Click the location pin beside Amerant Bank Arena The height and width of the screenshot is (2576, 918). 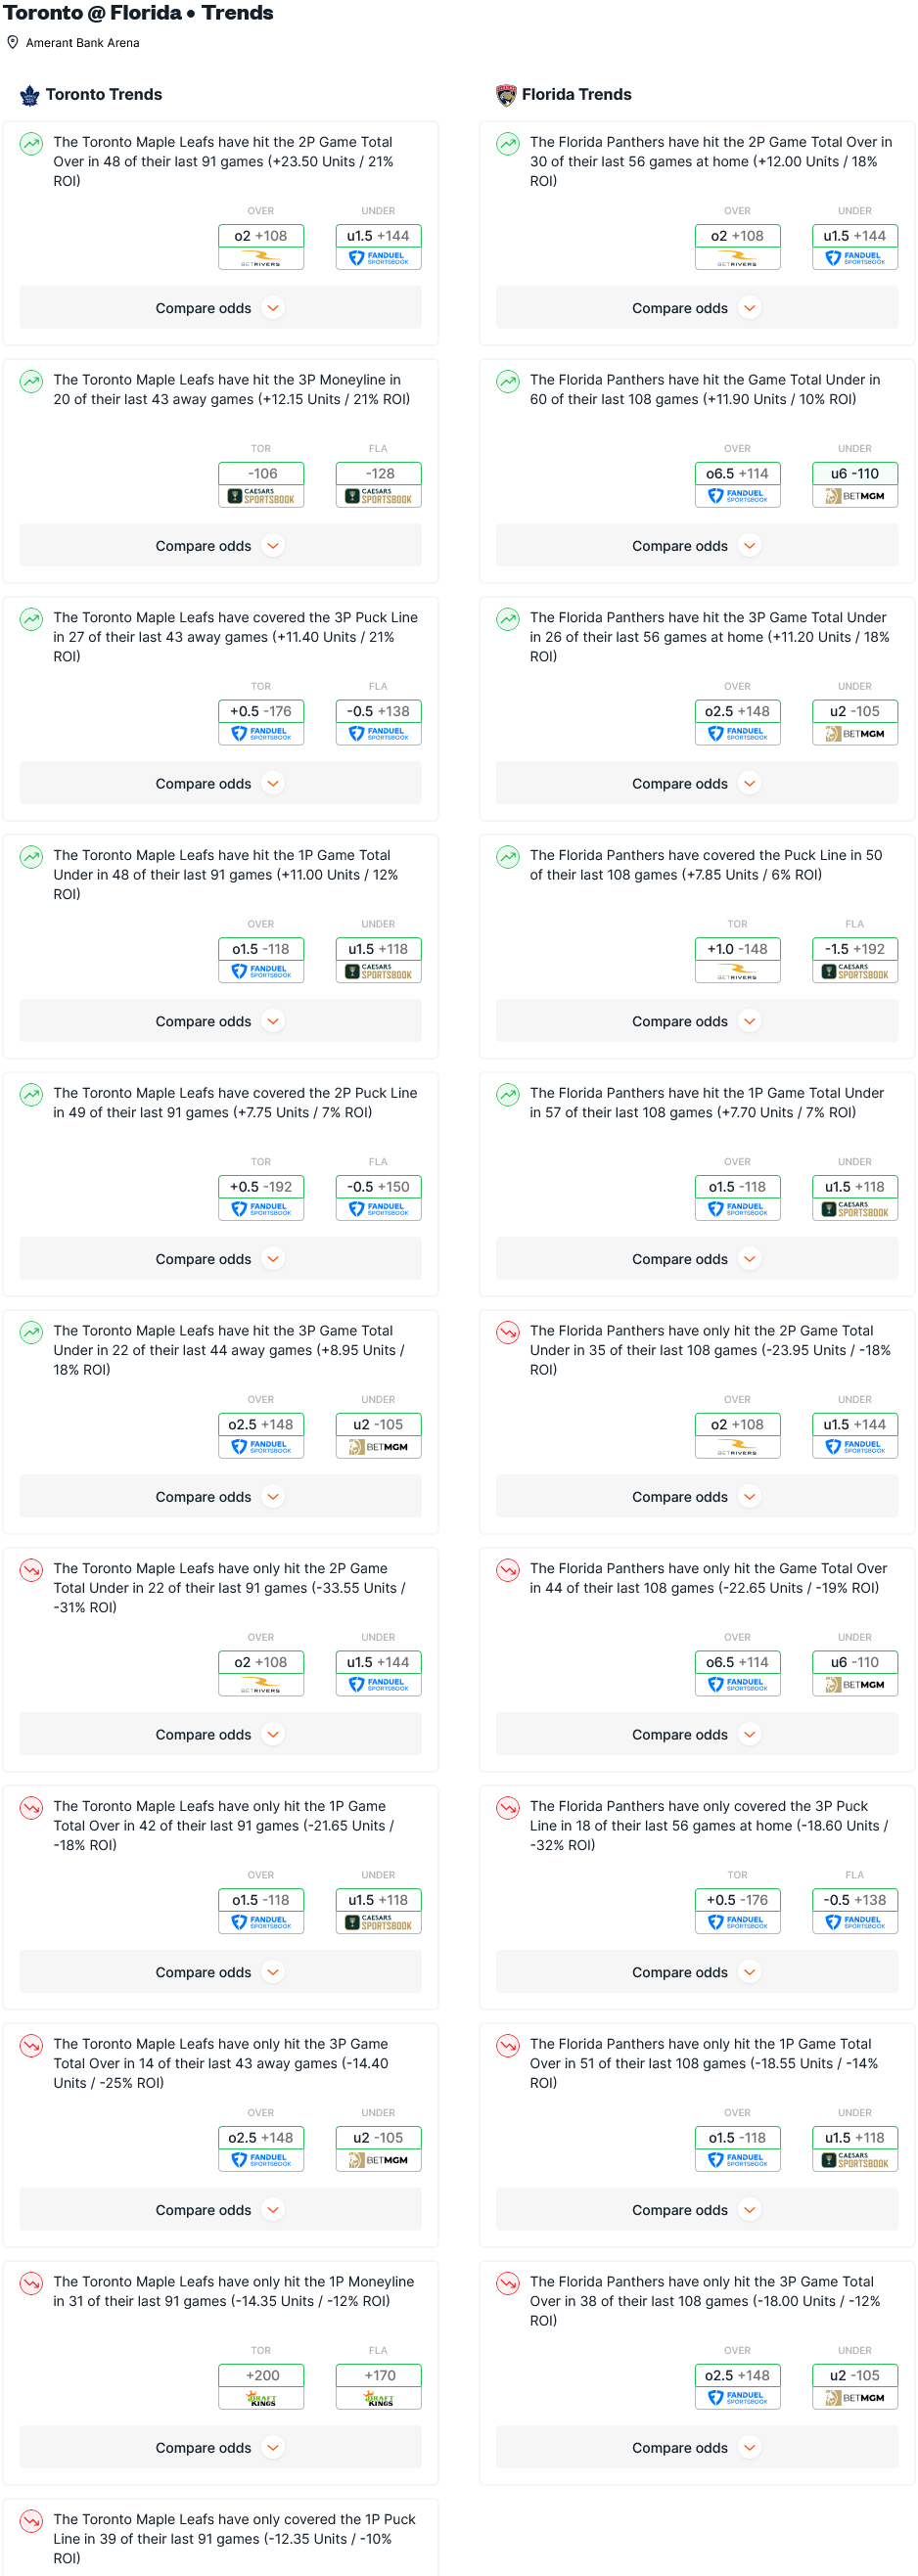click(13, 43)
